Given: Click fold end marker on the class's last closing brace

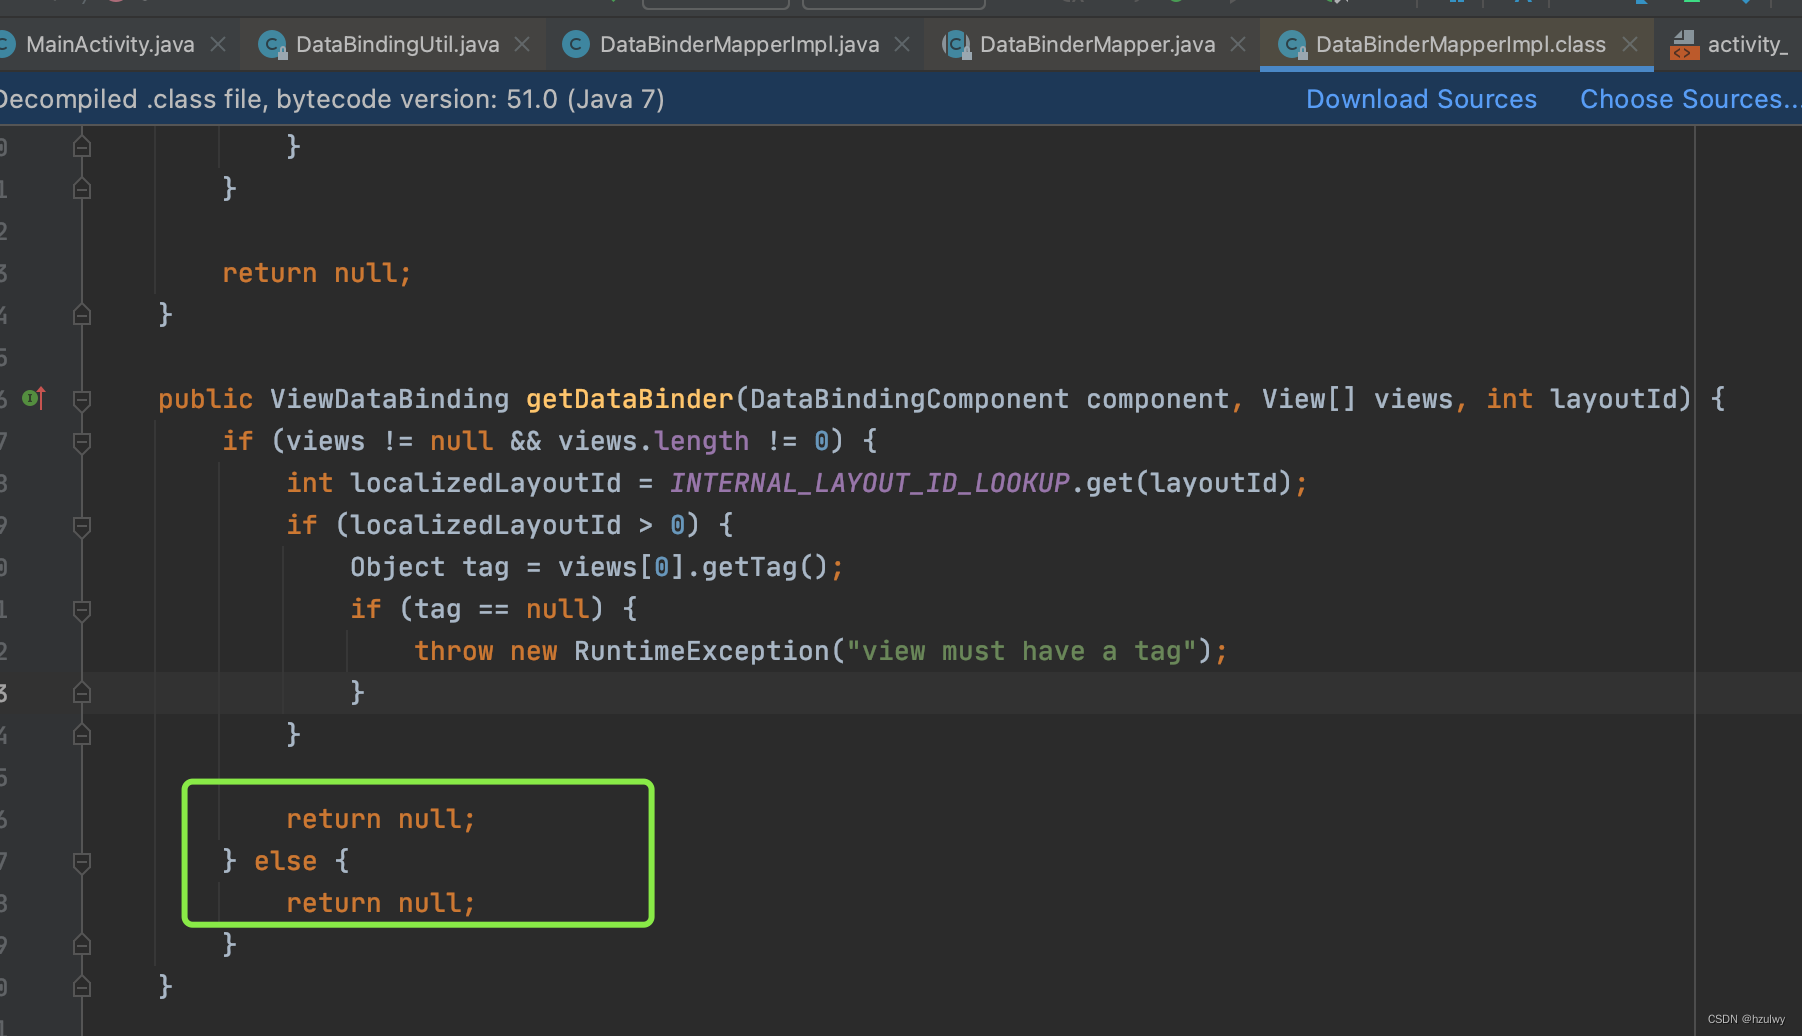Looking at the screenshot, I should point(82,987).
